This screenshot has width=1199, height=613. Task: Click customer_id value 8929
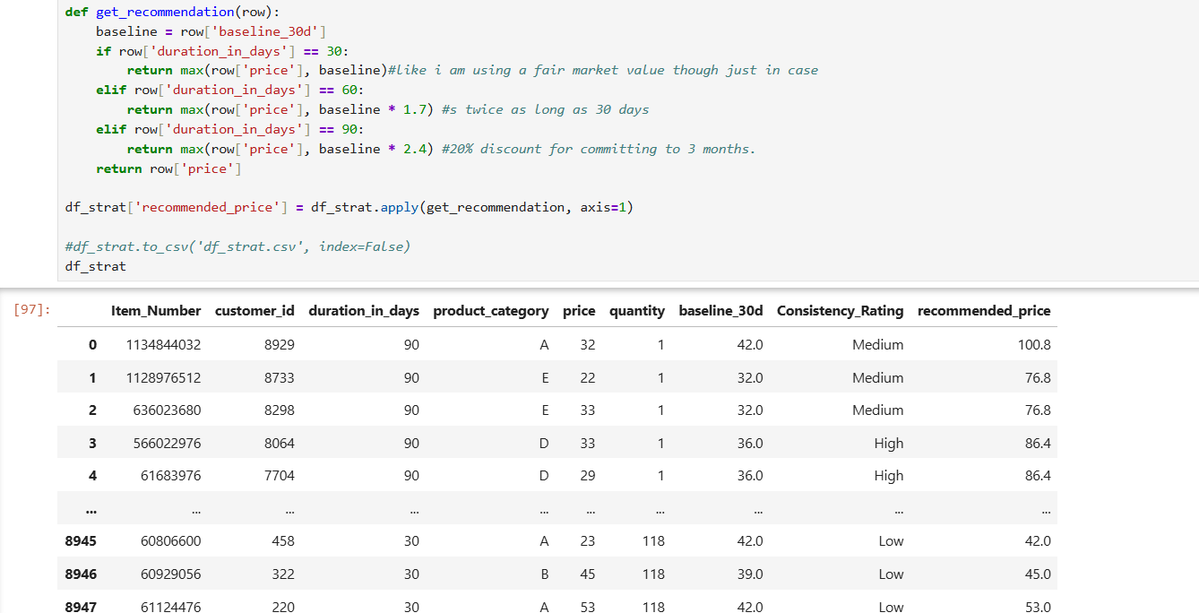click(280, 345)
